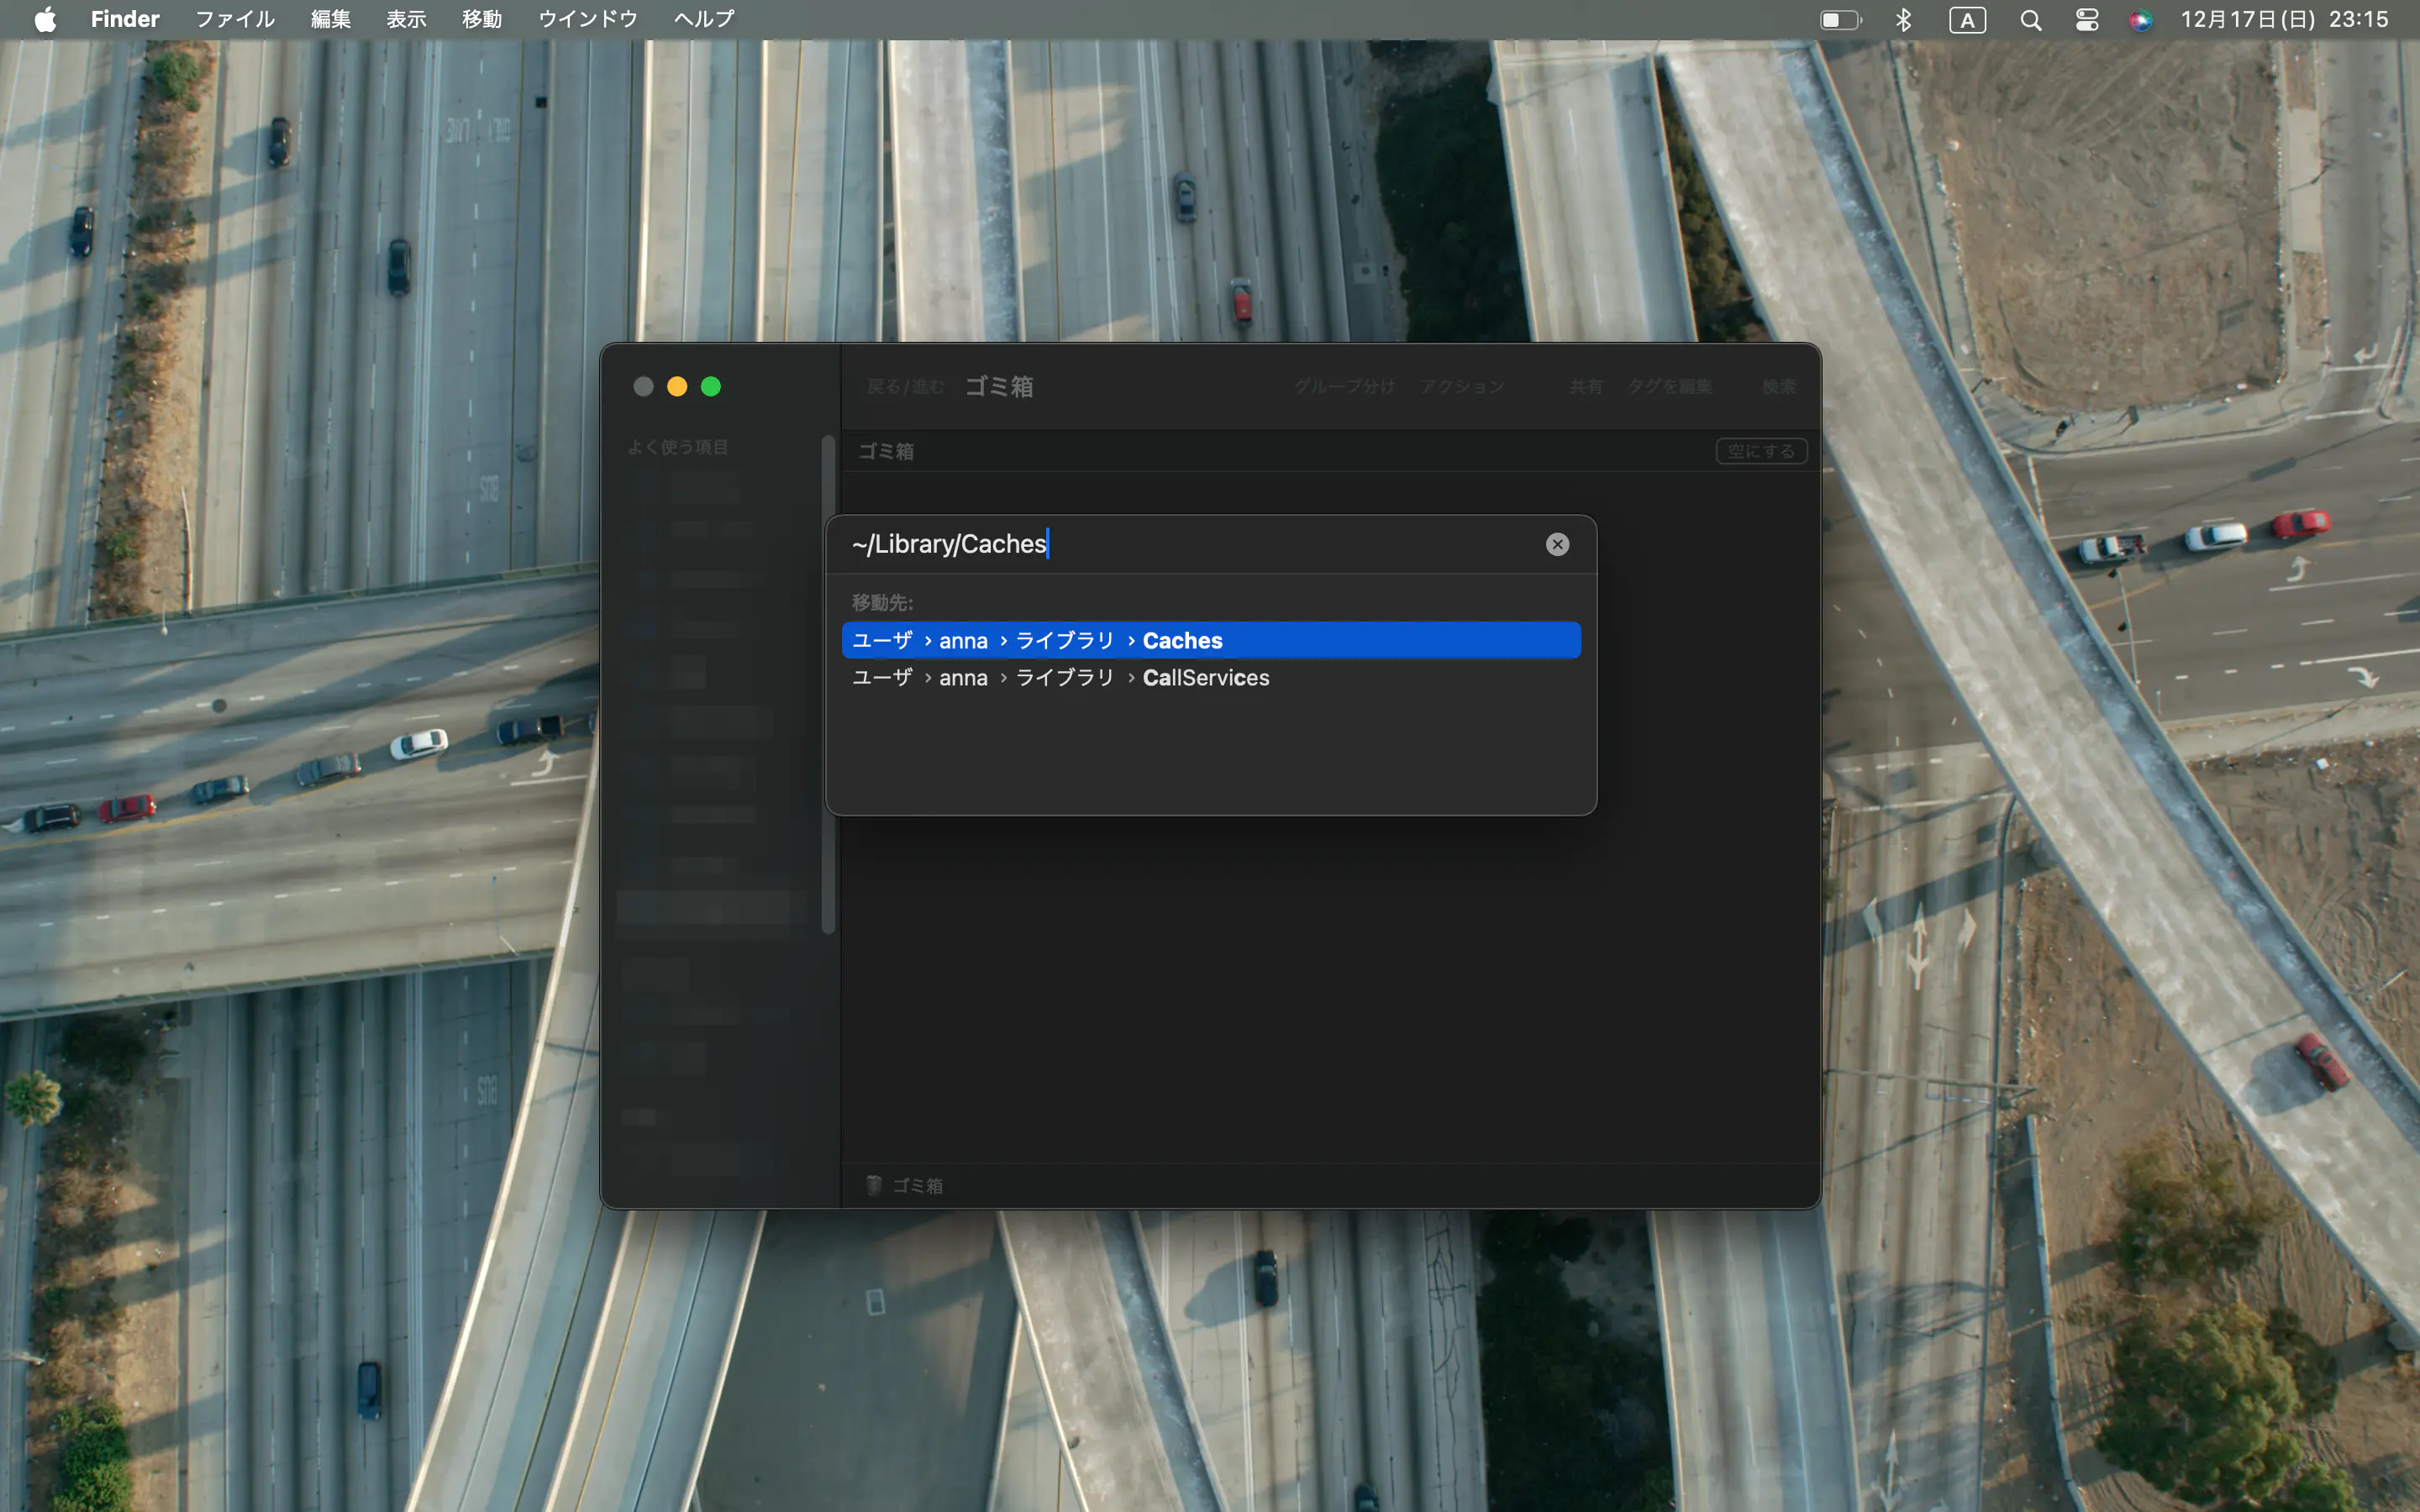Open the 表示 menu

click(406, 19)
